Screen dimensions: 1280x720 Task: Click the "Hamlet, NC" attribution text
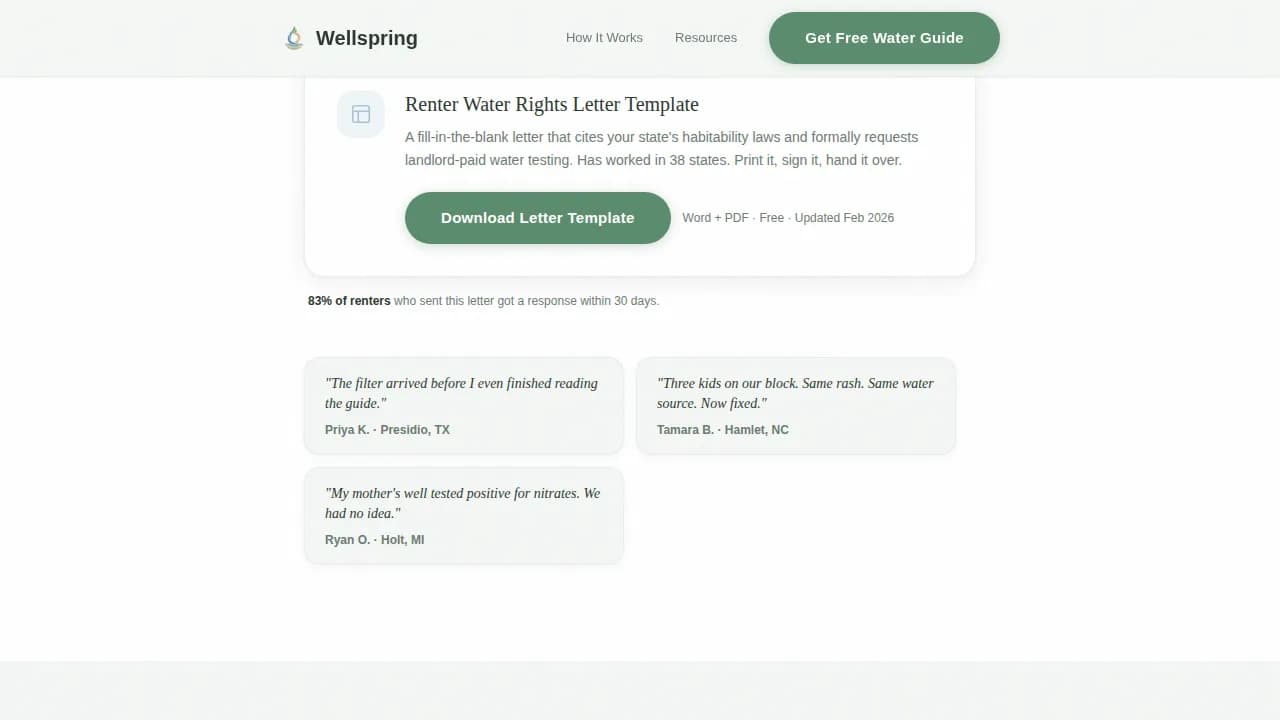point(756,429)
